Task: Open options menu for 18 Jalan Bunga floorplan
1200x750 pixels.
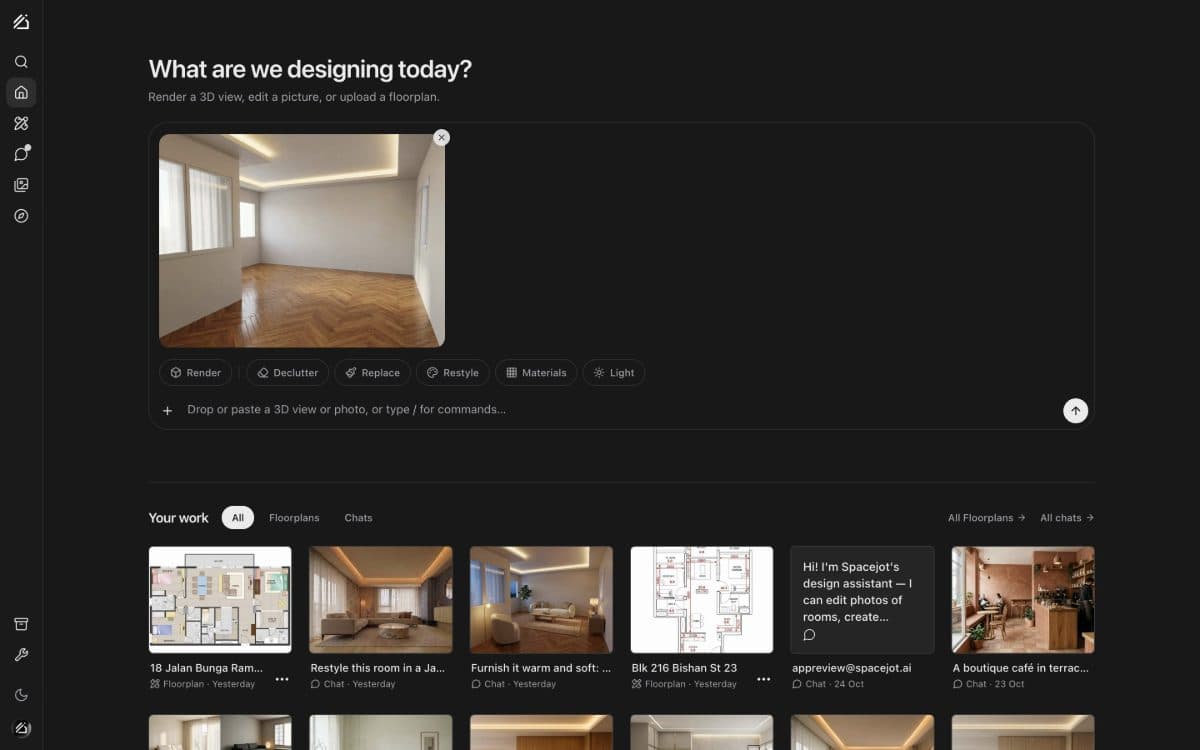Action: (282, 679)
